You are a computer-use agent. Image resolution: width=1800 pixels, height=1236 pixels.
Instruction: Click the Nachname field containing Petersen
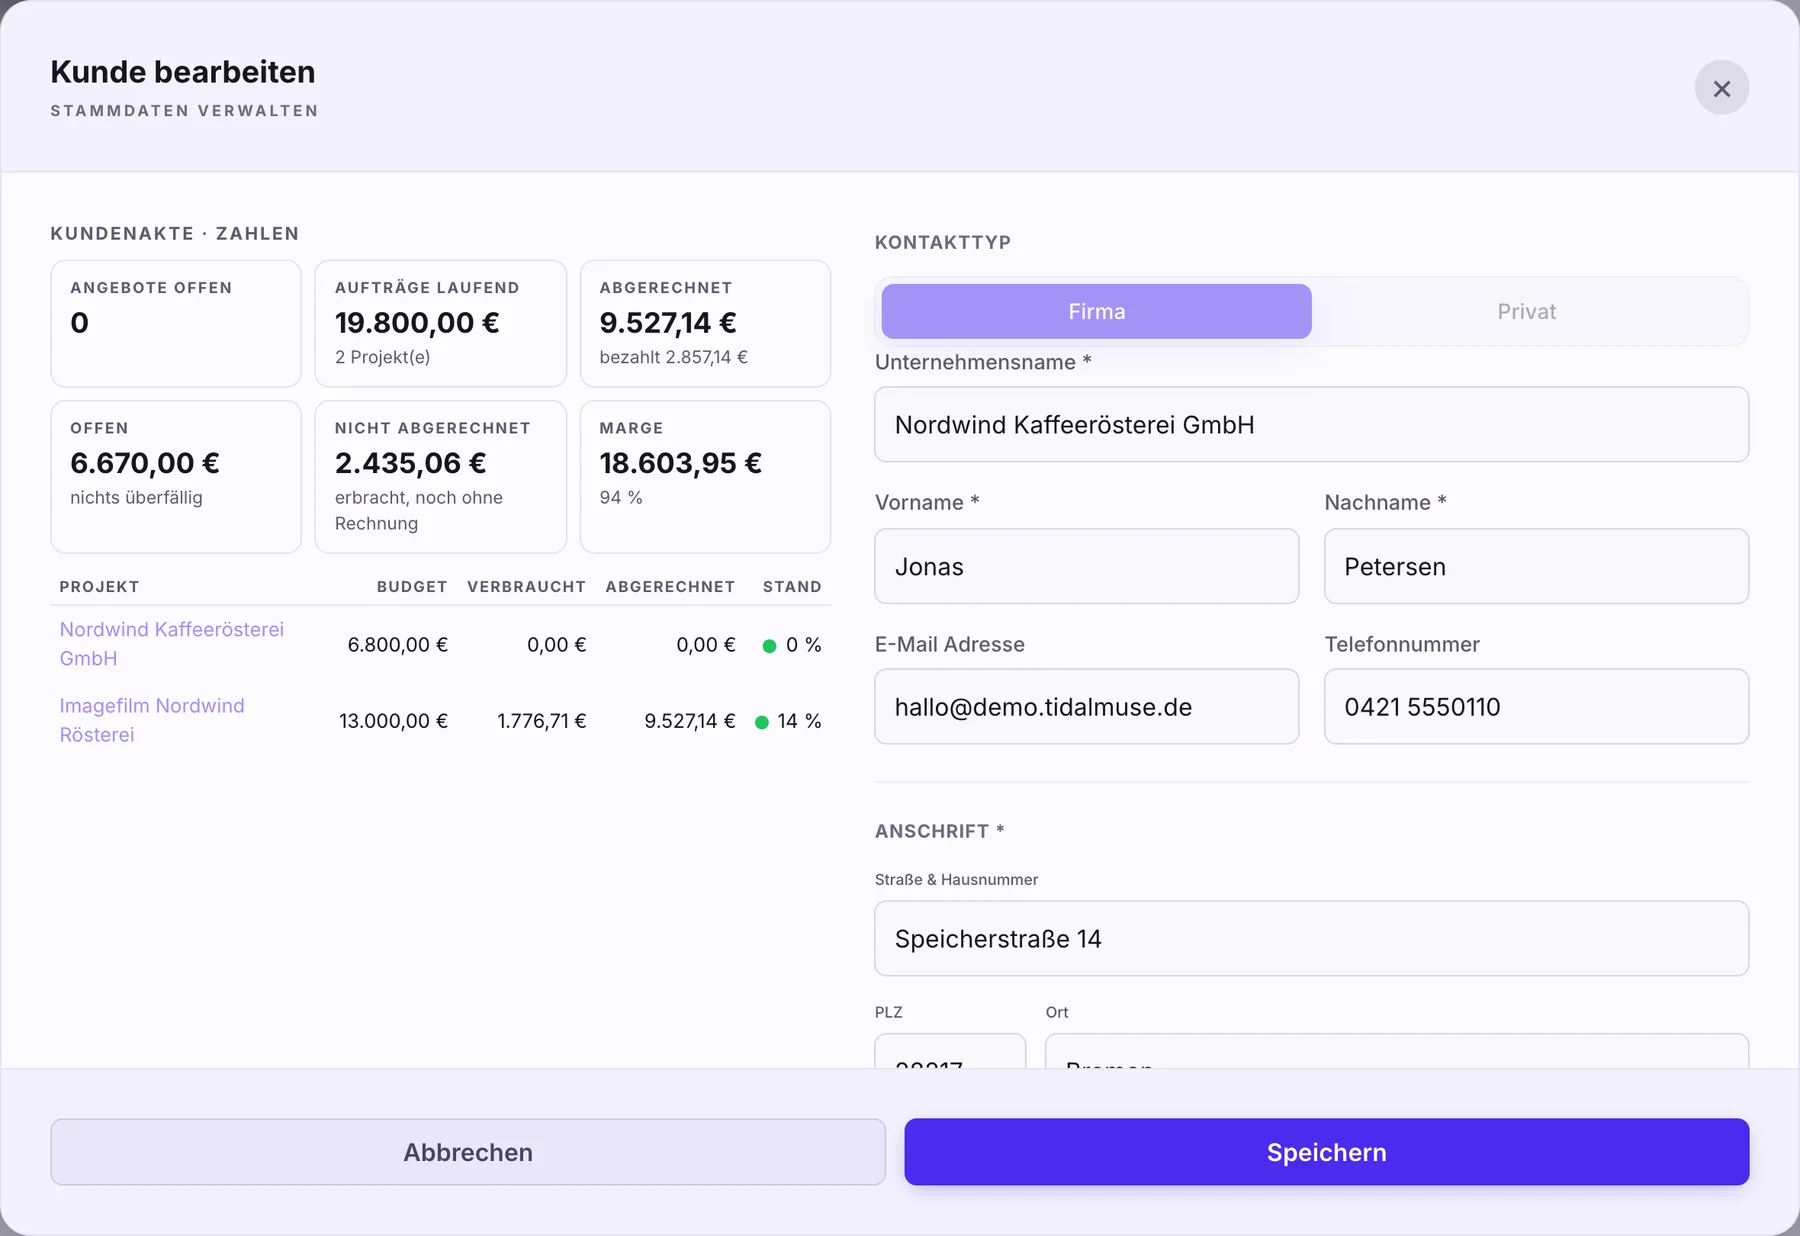coord(1536,567)
